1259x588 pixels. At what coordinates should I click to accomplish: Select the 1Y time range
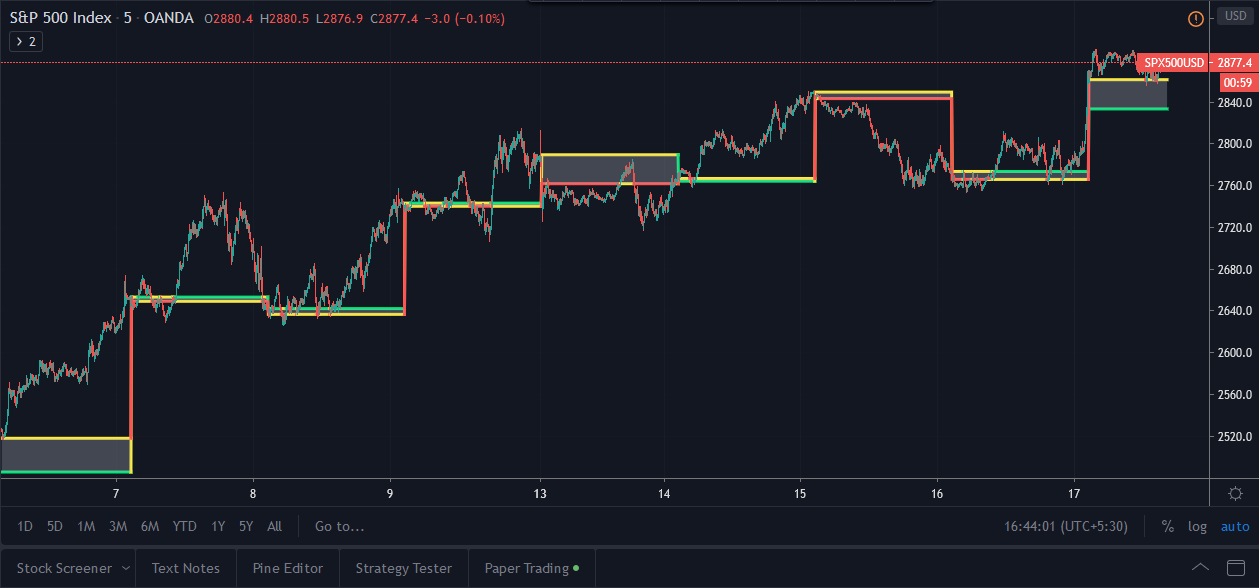tap(218, 526)
